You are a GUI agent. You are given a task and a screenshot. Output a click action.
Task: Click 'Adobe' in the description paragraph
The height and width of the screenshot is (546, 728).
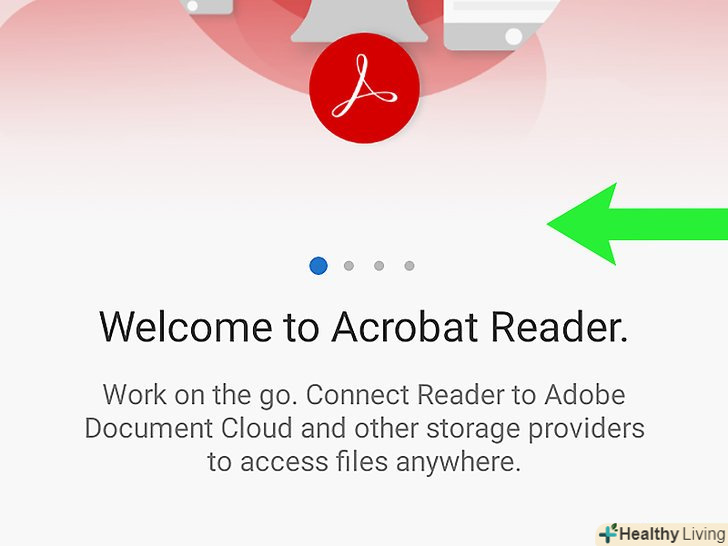pyautogui.click(x=585, y=395)
